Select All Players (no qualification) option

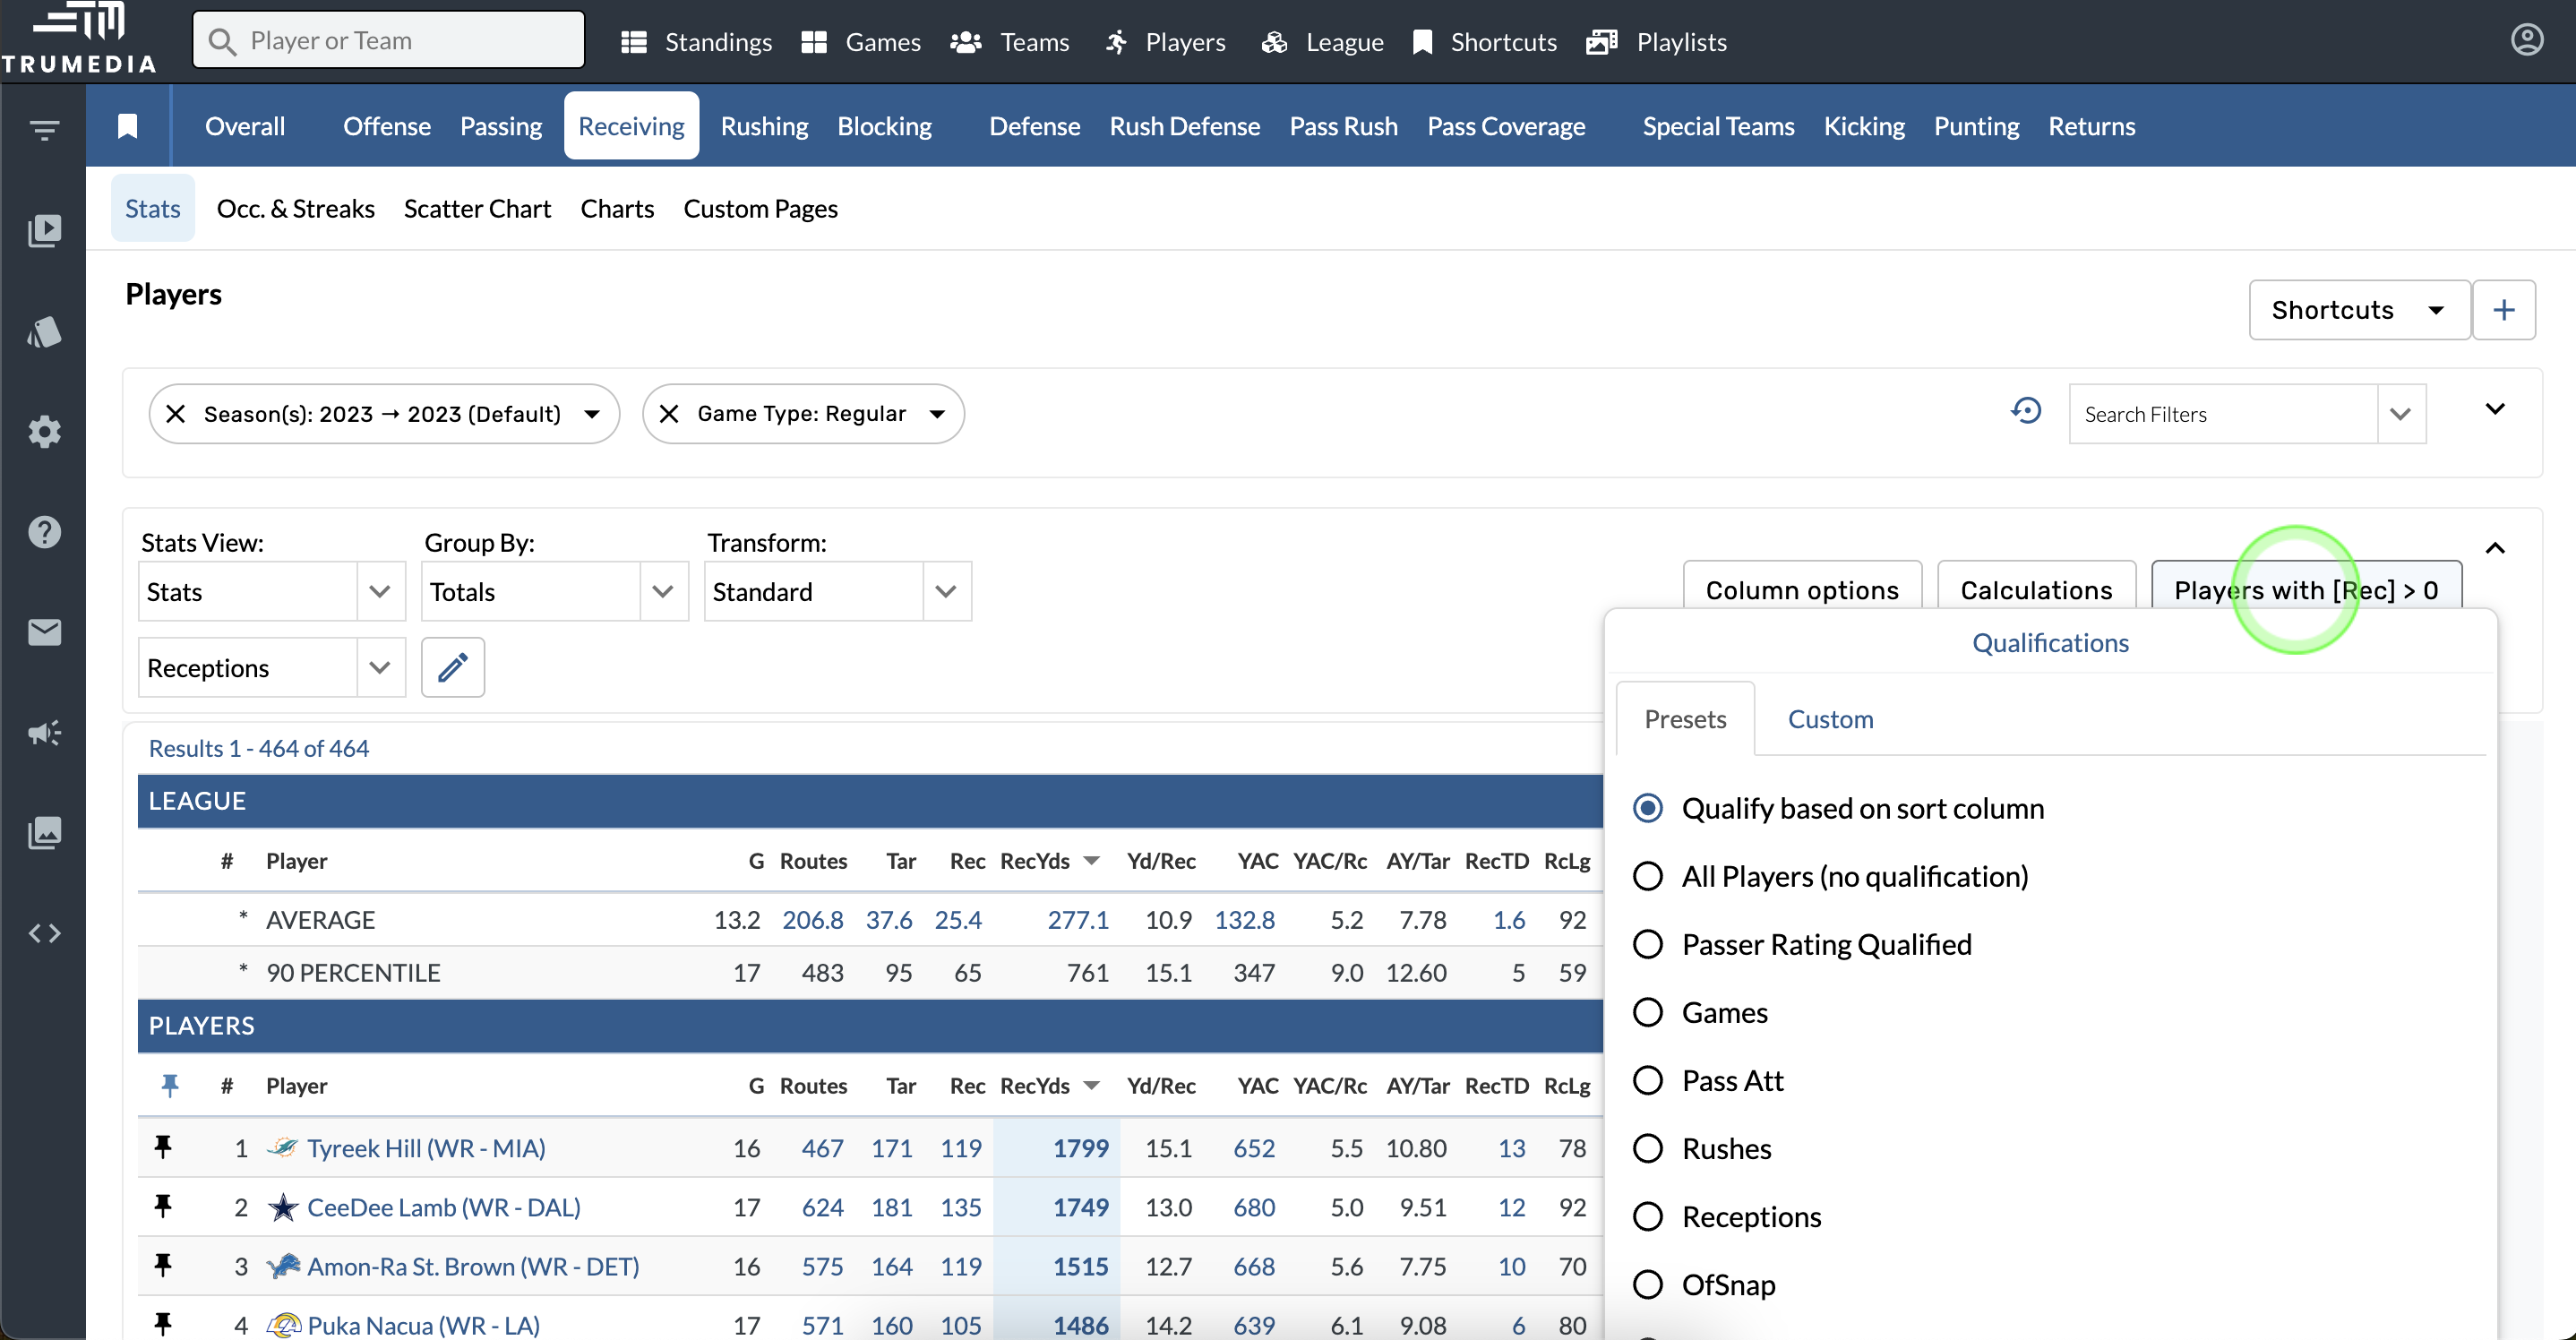pos(1647,876)
